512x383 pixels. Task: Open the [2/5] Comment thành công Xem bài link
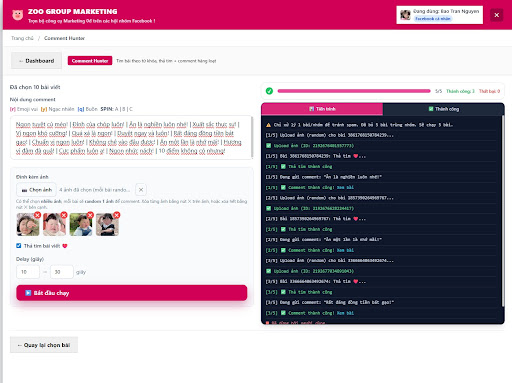345,250
